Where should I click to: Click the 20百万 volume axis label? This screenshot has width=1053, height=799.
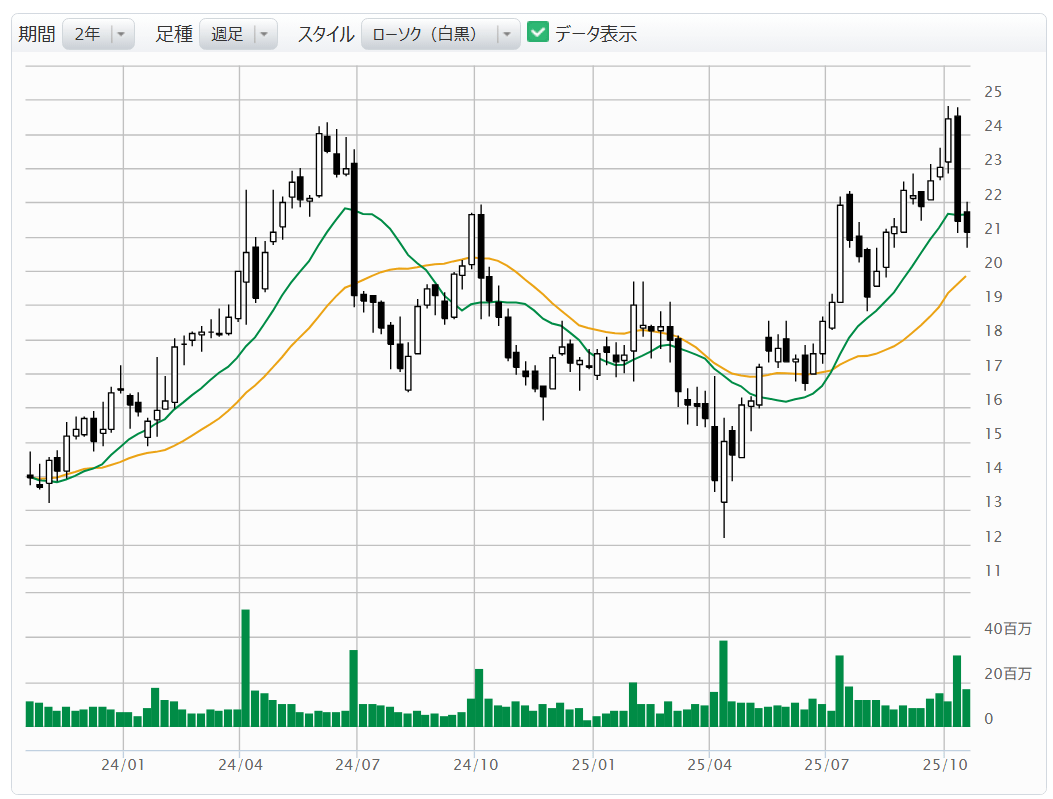tap(1006, 674)
